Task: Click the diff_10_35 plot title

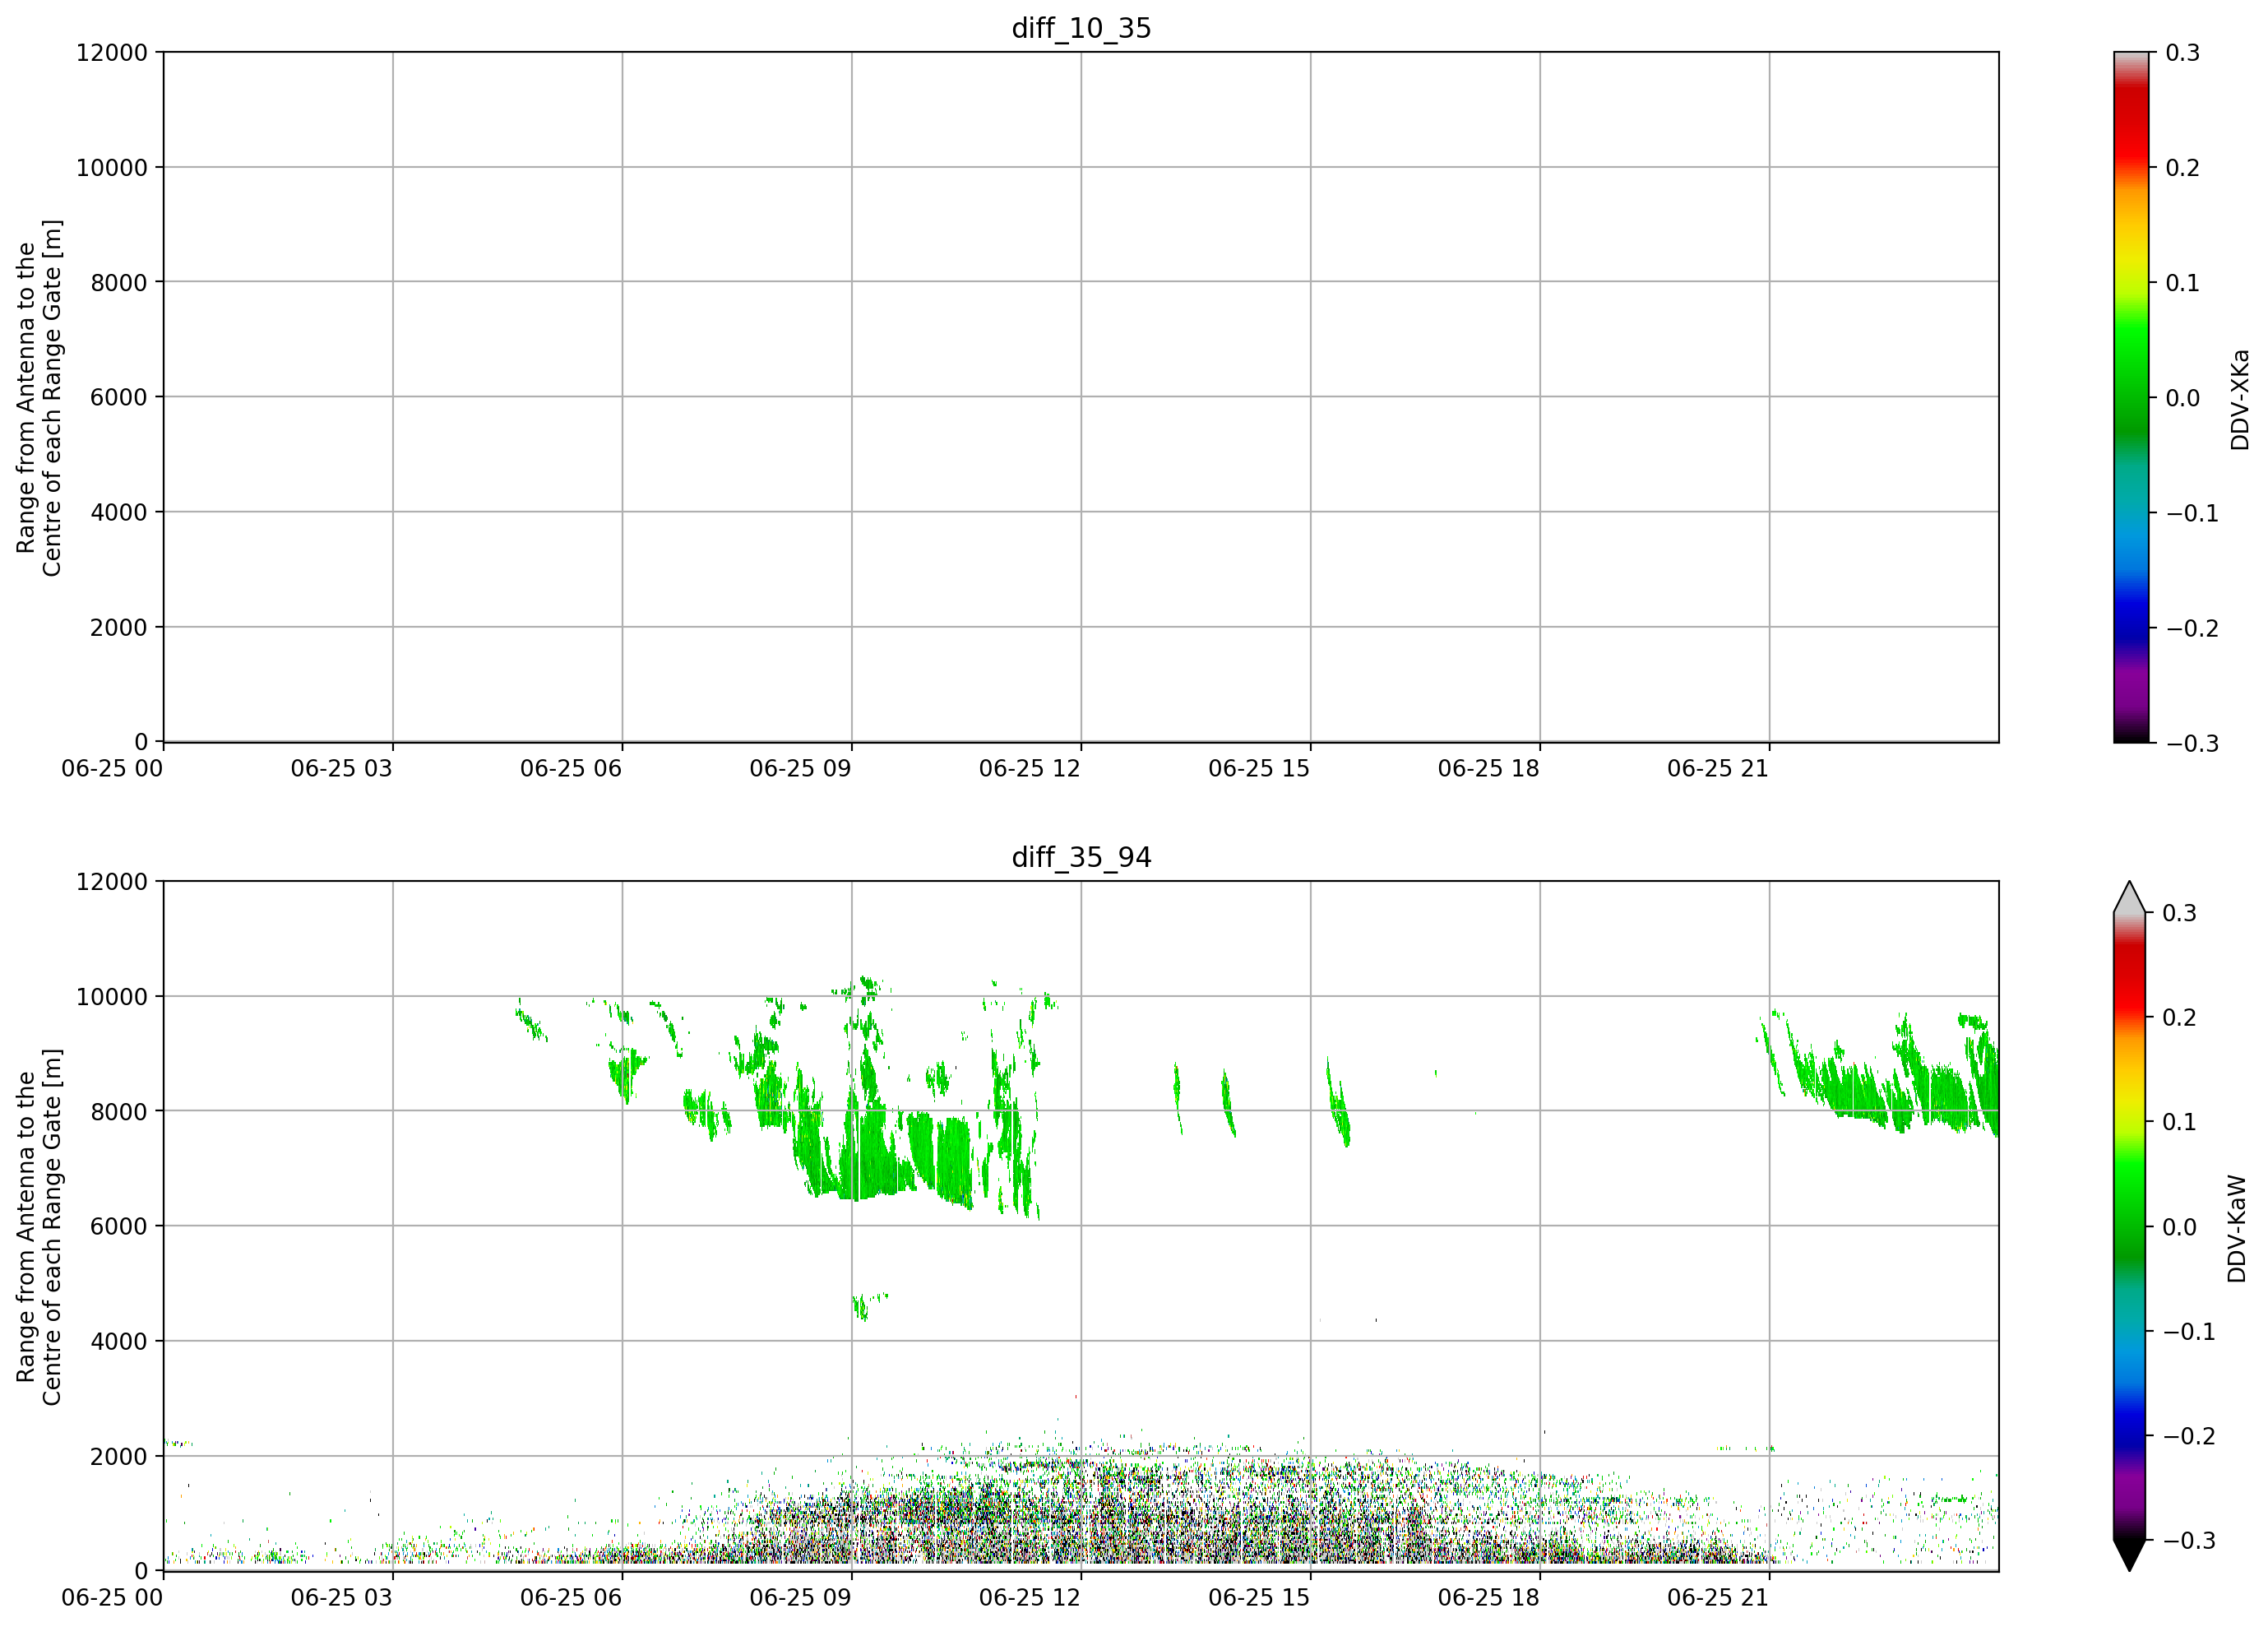Action: pos(1081,28)
